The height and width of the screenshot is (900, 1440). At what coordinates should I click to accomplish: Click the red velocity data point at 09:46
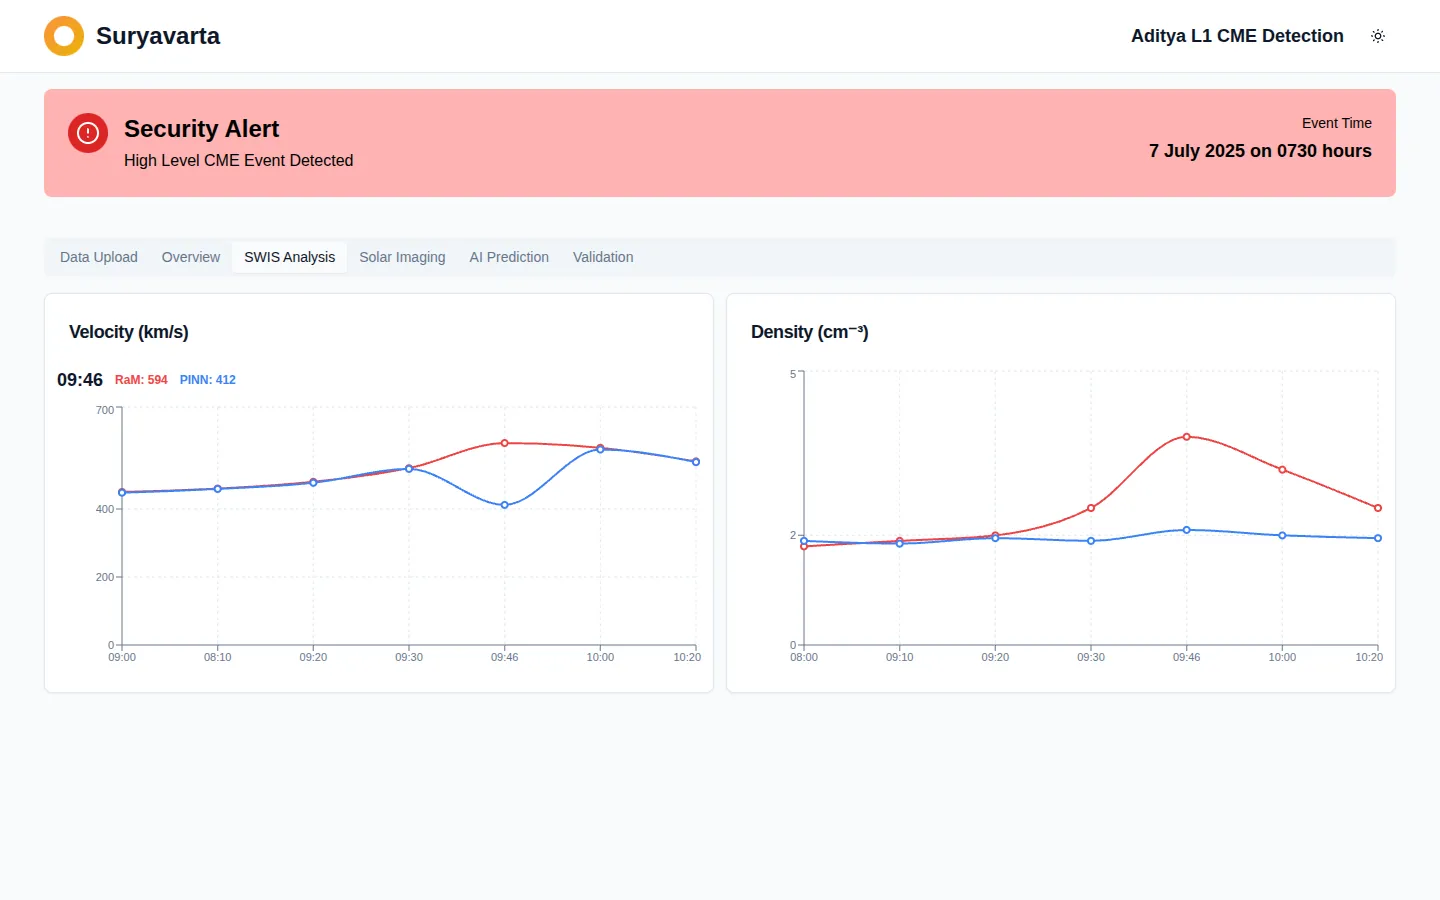point(505,443)
